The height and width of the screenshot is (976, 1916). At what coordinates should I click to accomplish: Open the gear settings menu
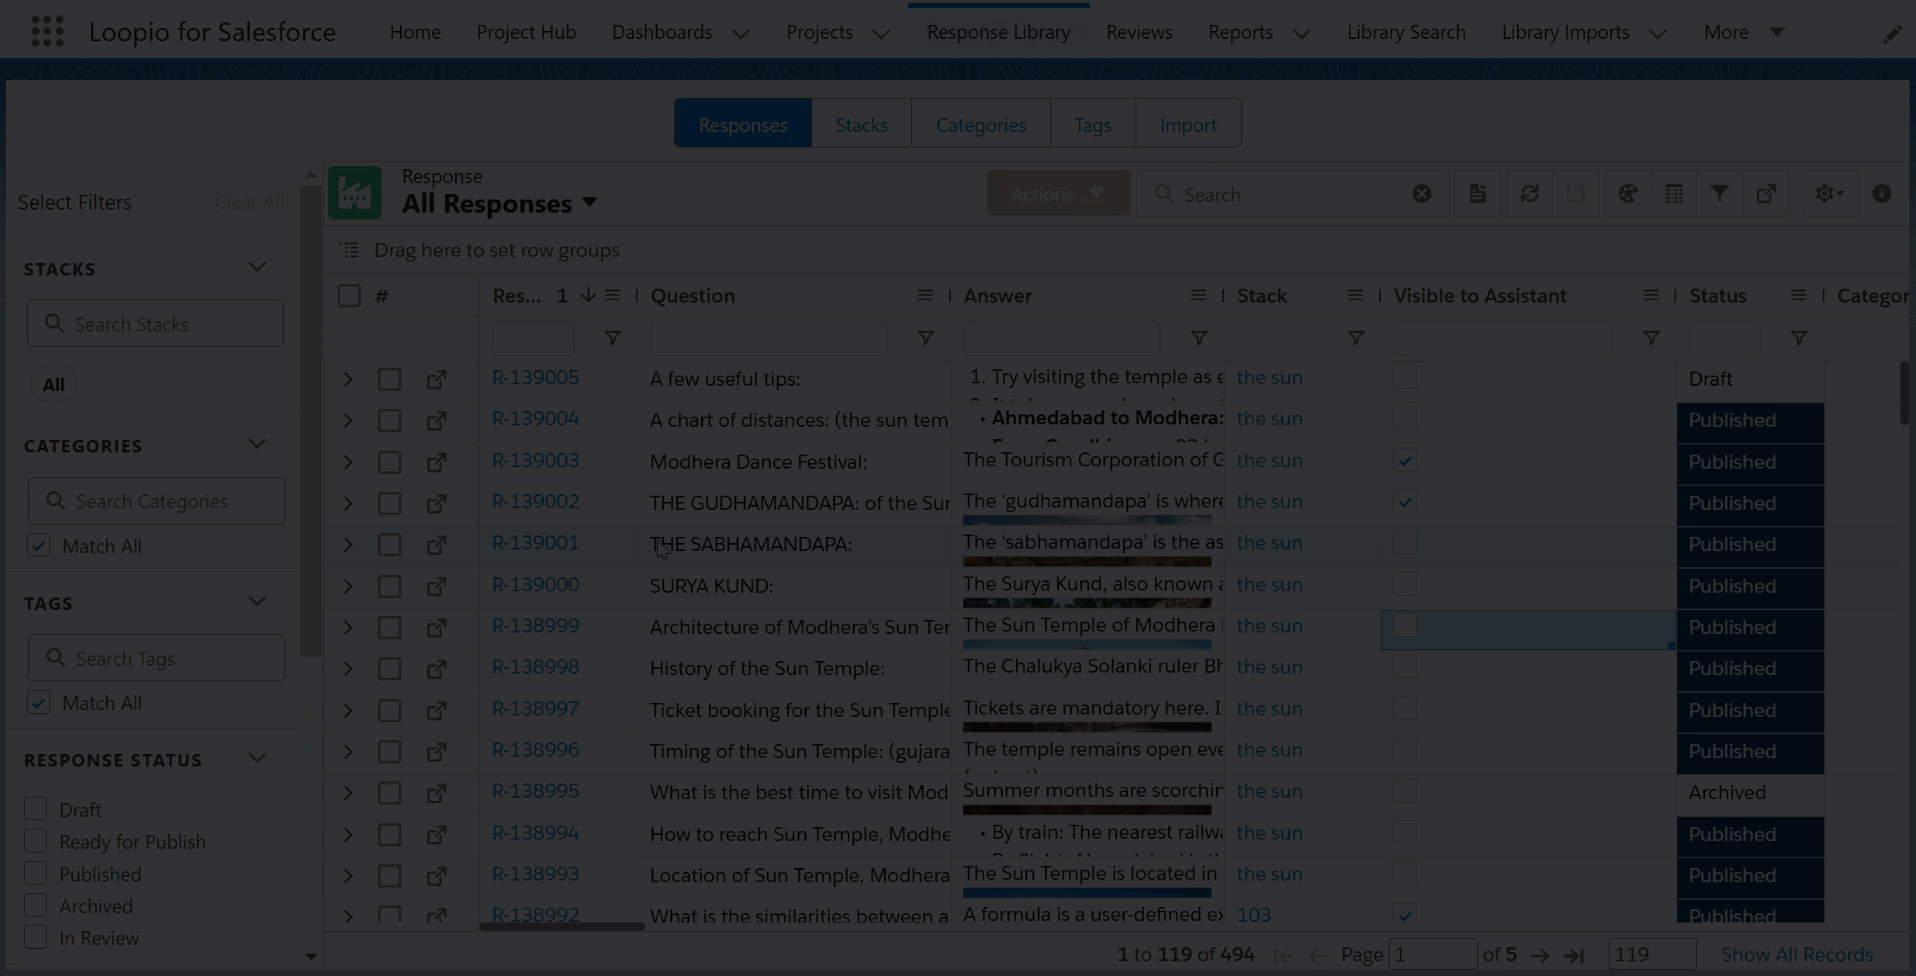pos(1829,194)
